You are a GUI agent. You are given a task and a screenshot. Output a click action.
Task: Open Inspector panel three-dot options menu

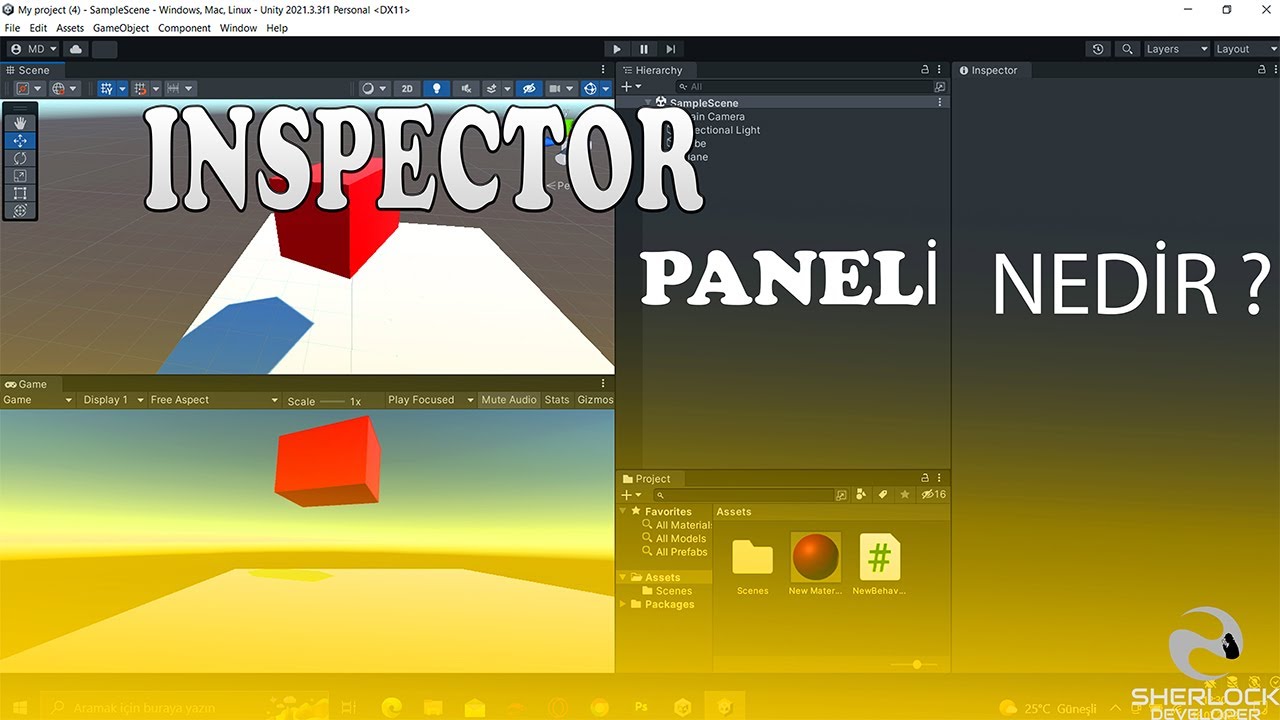coord(1274,70)
